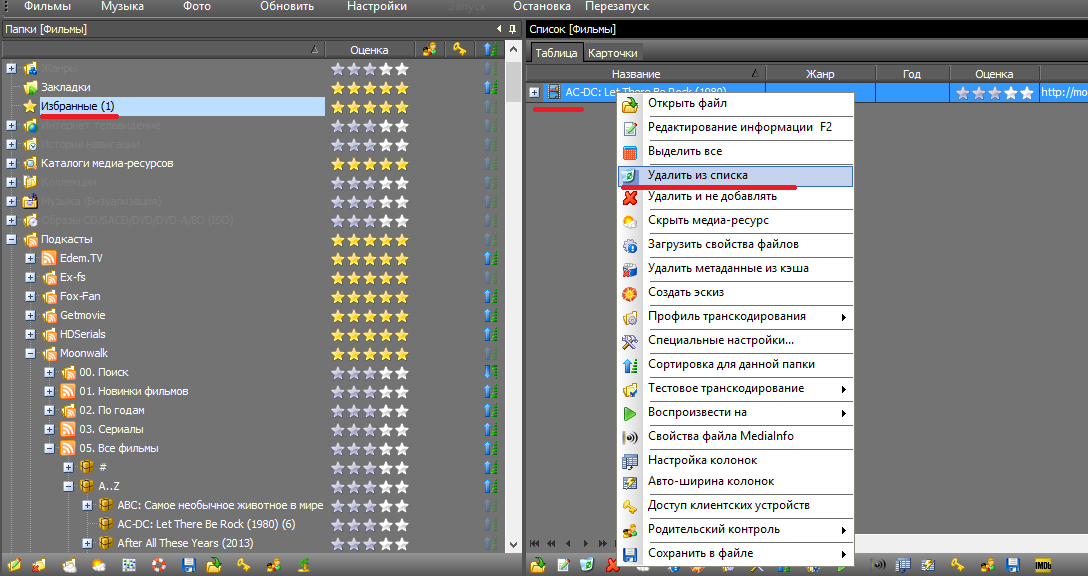Screen dimensions: 1088x576
Task: Click the IMDb icon in bottom toolbar
Action: (1043, 565)
